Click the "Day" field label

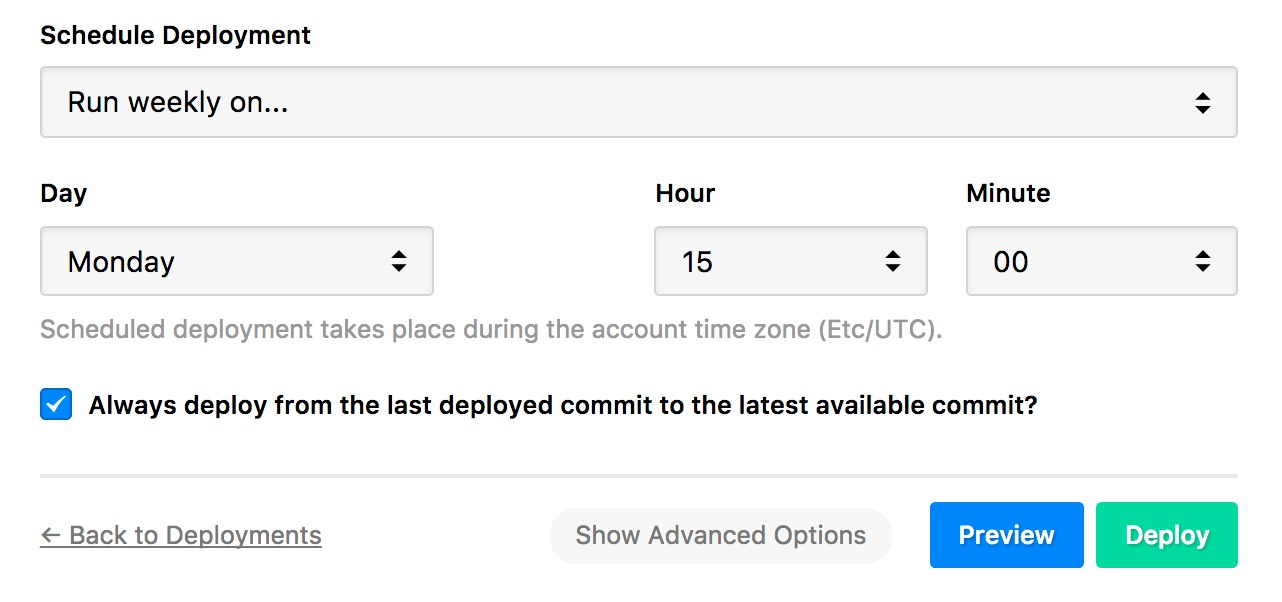click(x=63, y=193)
